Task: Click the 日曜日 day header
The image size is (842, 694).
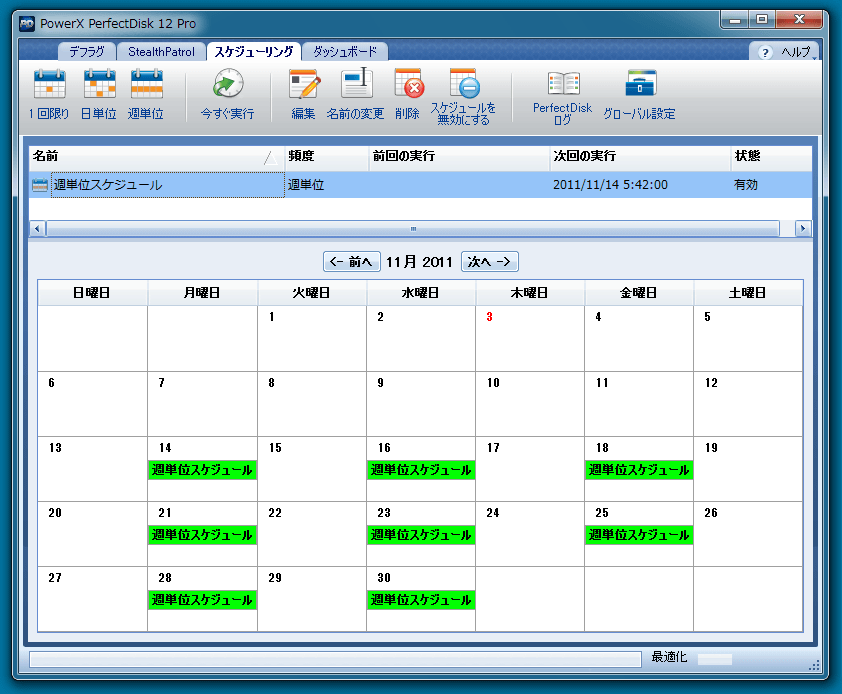Action: (92, 293)
